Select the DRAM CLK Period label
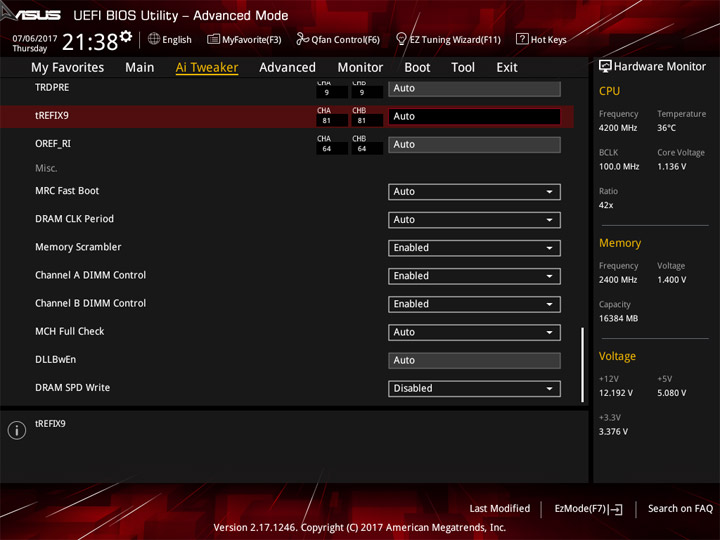 tap(74, 219)
